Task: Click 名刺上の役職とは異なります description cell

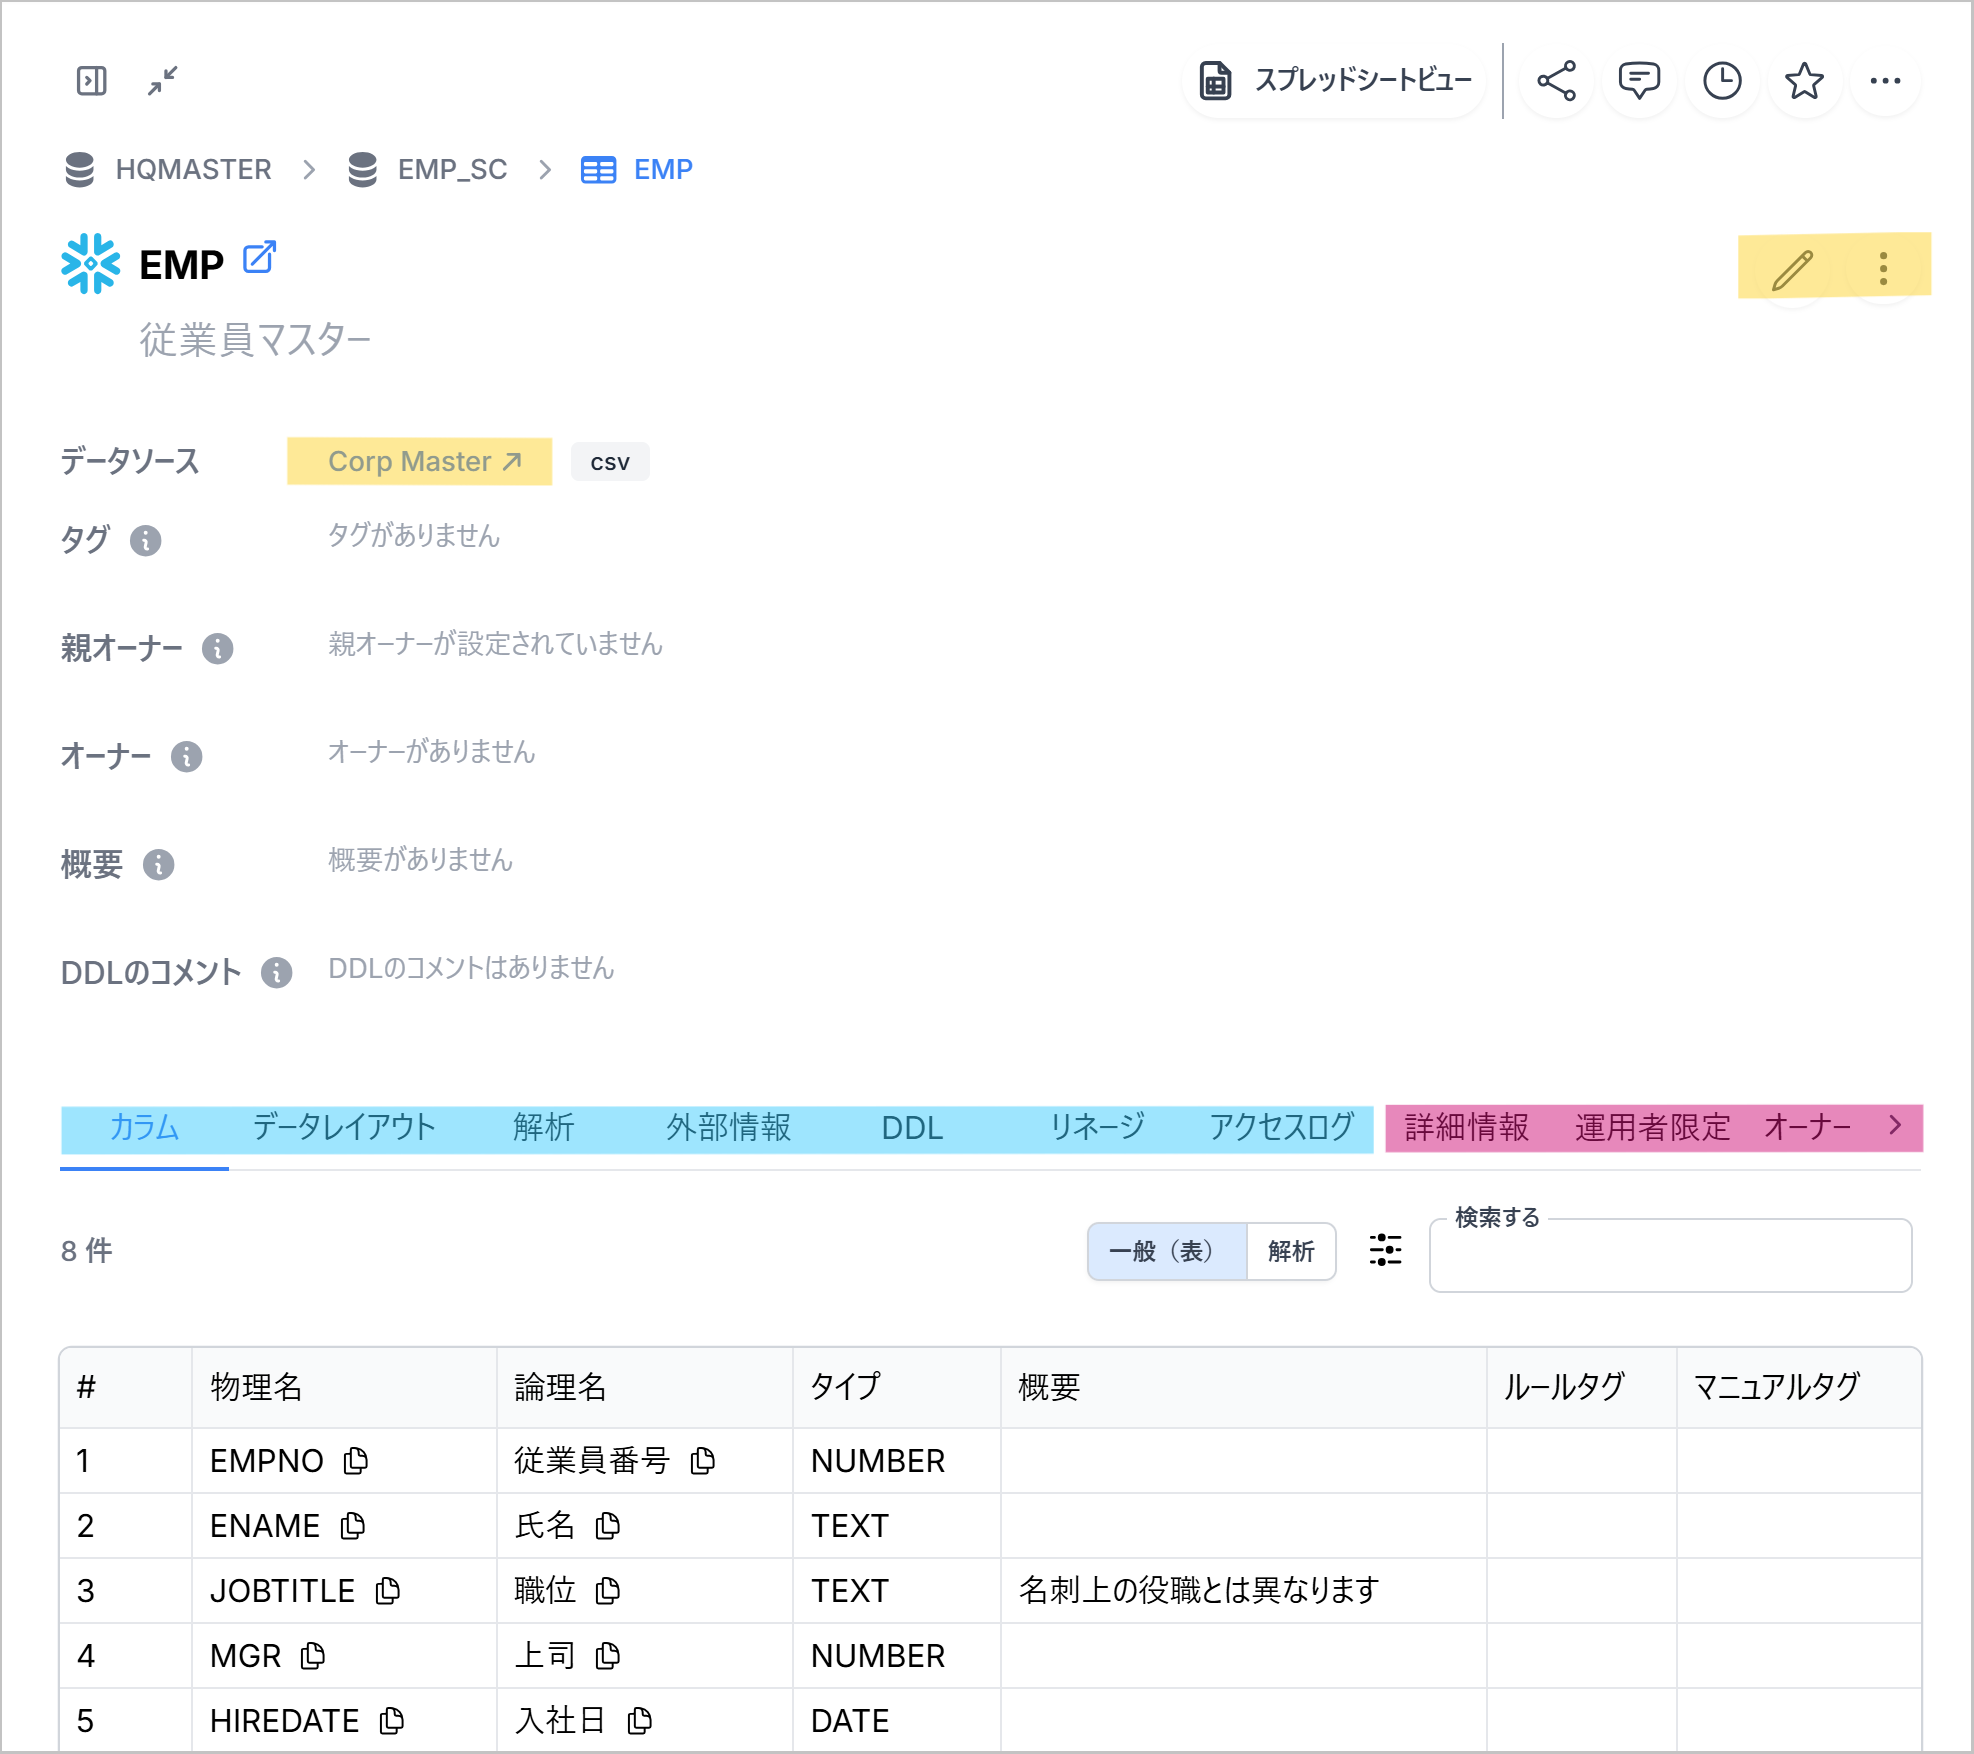Action: (1243, 1591)
